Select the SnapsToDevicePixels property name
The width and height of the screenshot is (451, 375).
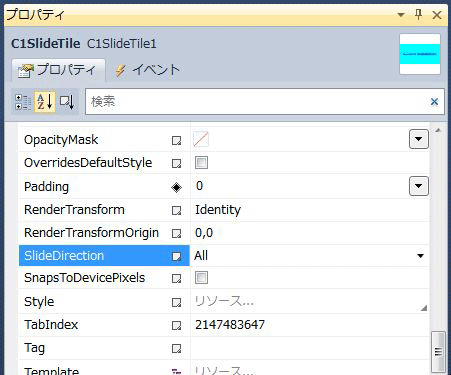85,278
